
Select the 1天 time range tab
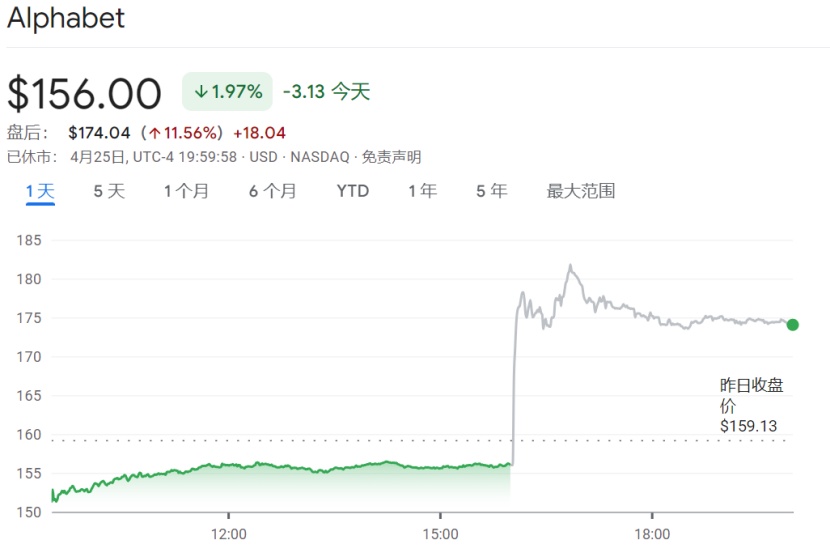coord(40,191)
